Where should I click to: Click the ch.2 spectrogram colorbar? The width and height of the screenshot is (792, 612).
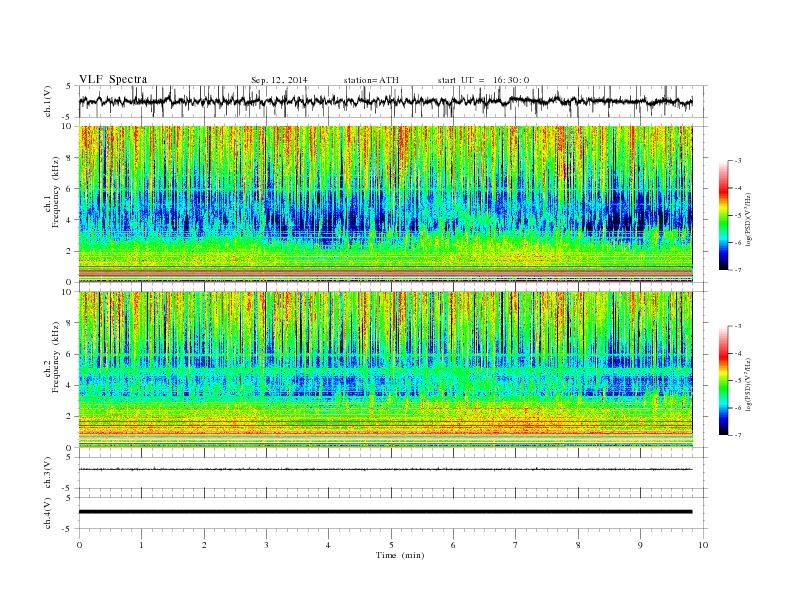723,381
